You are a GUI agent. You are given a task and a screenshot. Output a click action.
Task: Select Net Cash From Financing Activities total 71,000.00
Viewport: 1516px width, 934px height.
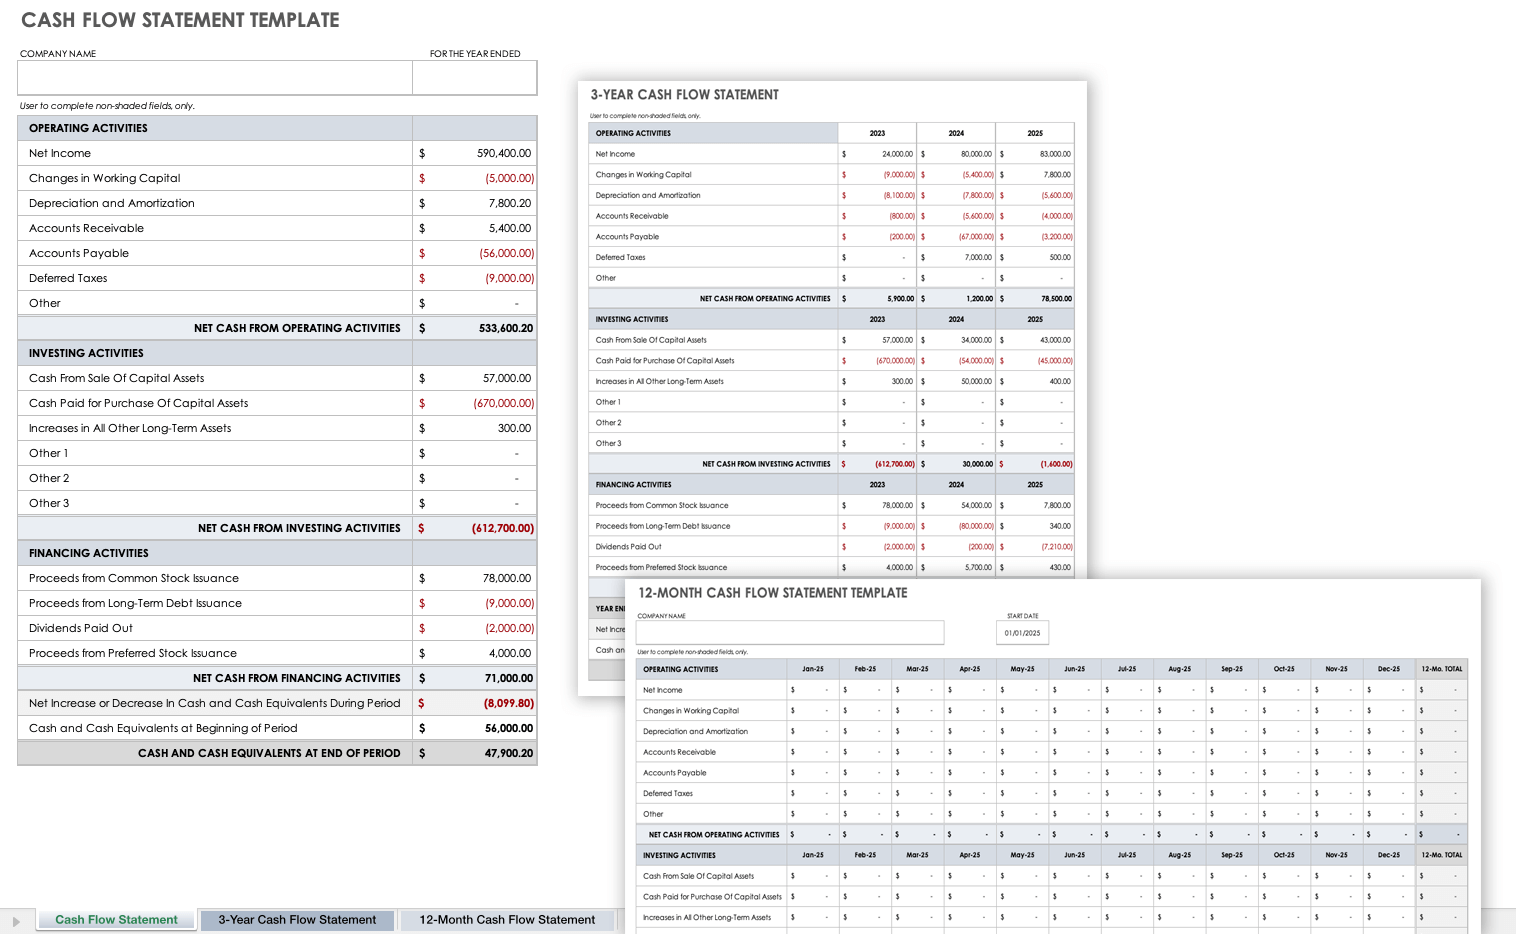pos(509,678)
